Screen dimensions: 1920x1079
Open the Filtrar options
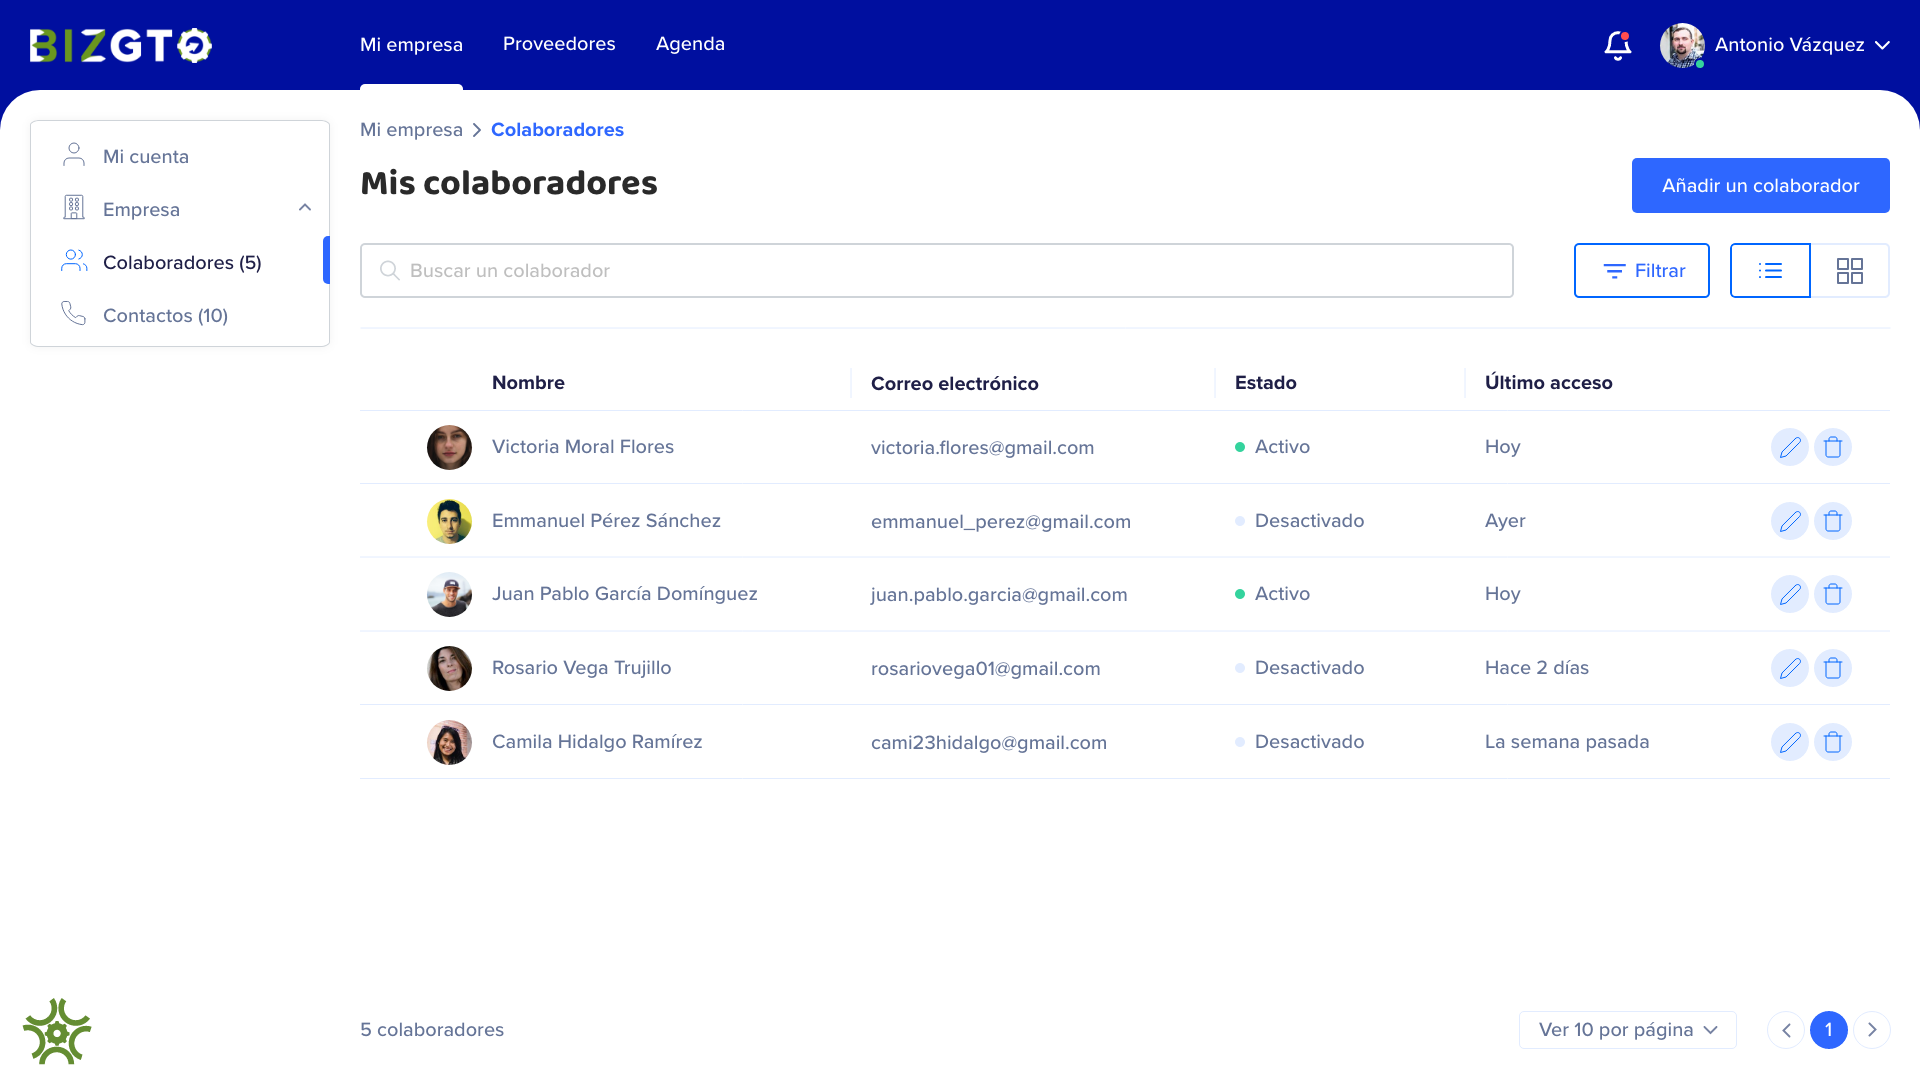point(1641,270)
